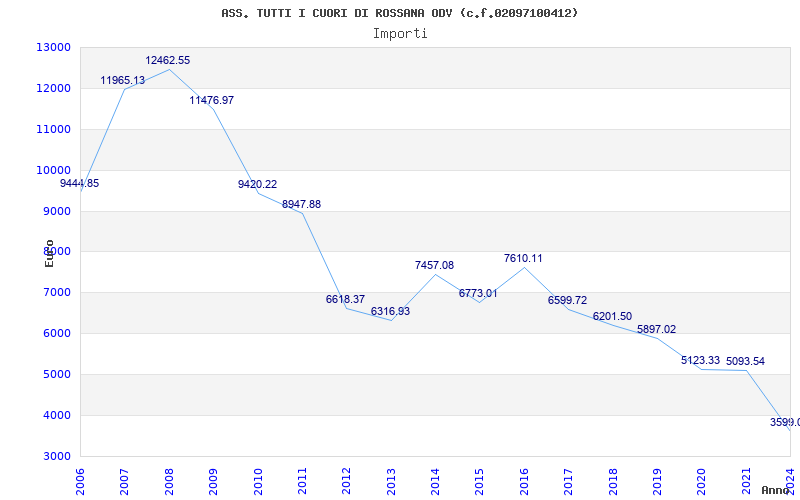Viewport: 800px width, 500px height.
Task: Click the 7457.08 value label
Action: pos(434,265)
